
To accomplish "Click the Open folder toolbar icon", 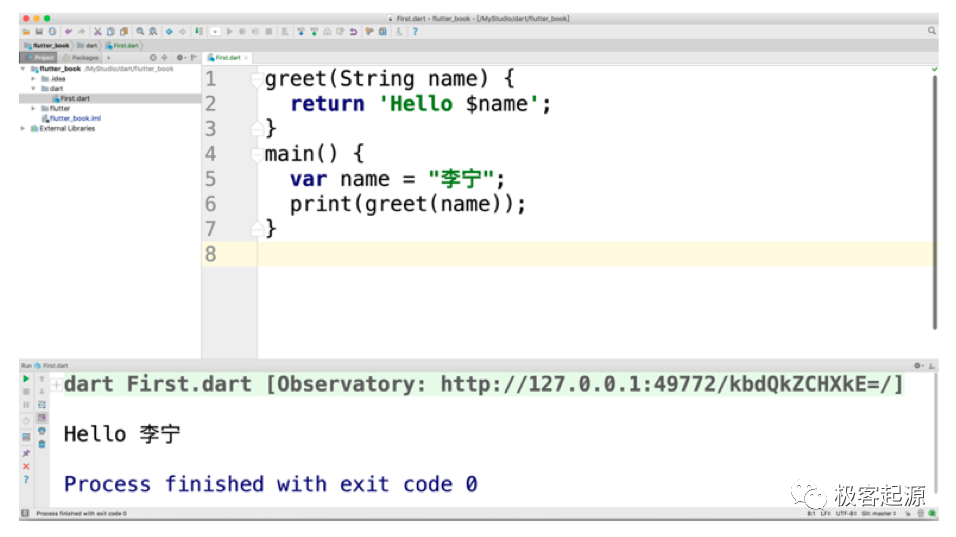I will point(26,32).
